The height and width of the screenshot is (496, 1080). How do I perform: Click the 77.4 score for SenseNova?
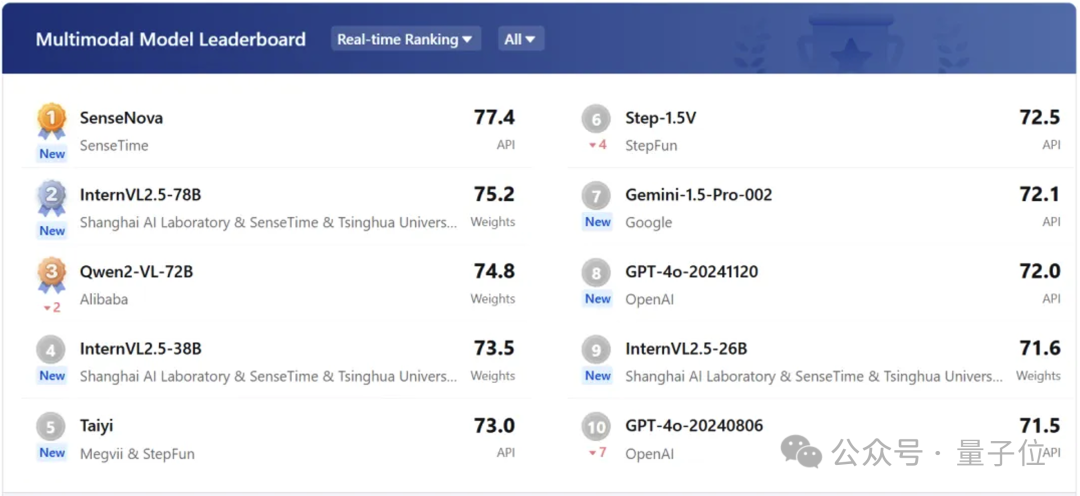tap(494, 118)
